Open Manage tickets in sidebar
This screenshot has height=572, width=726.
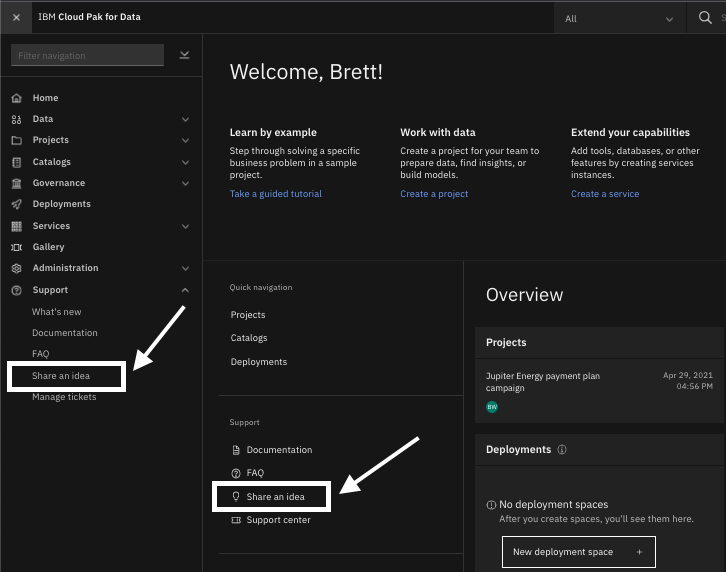tap(64, 397)
